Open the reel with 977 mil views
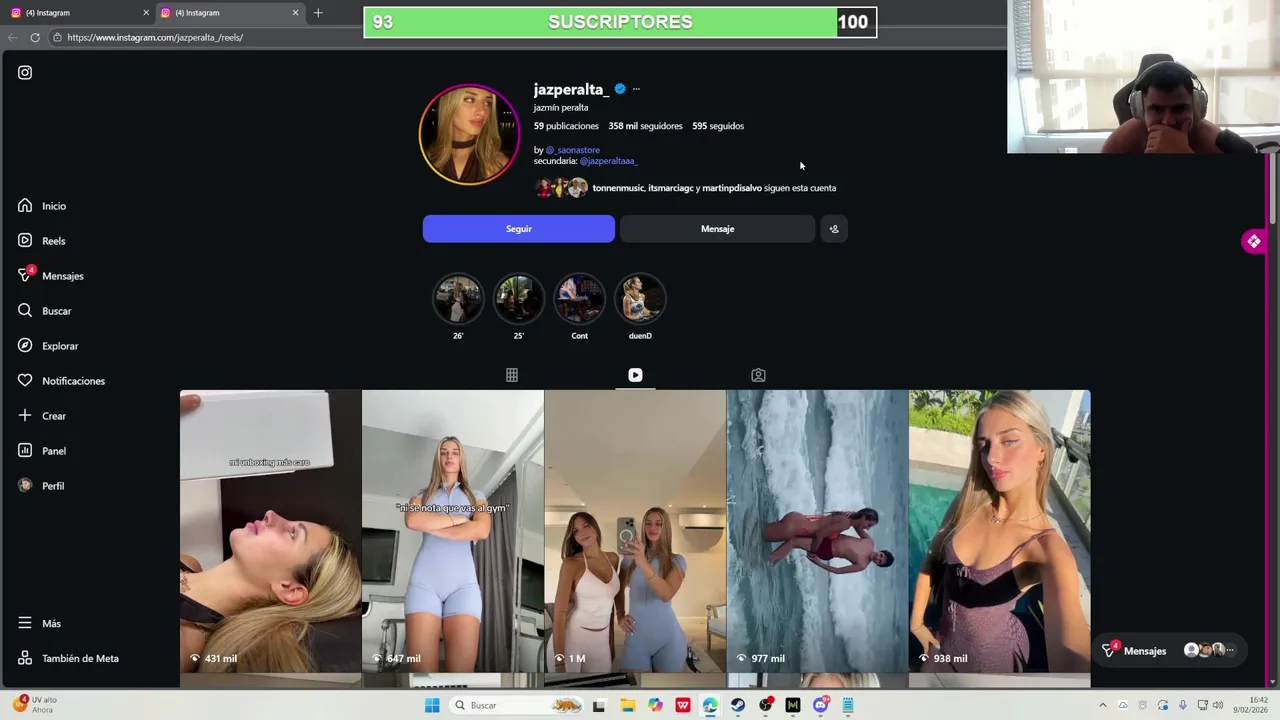The height and width of the screenshot is (720, 1280). point(817,531)
